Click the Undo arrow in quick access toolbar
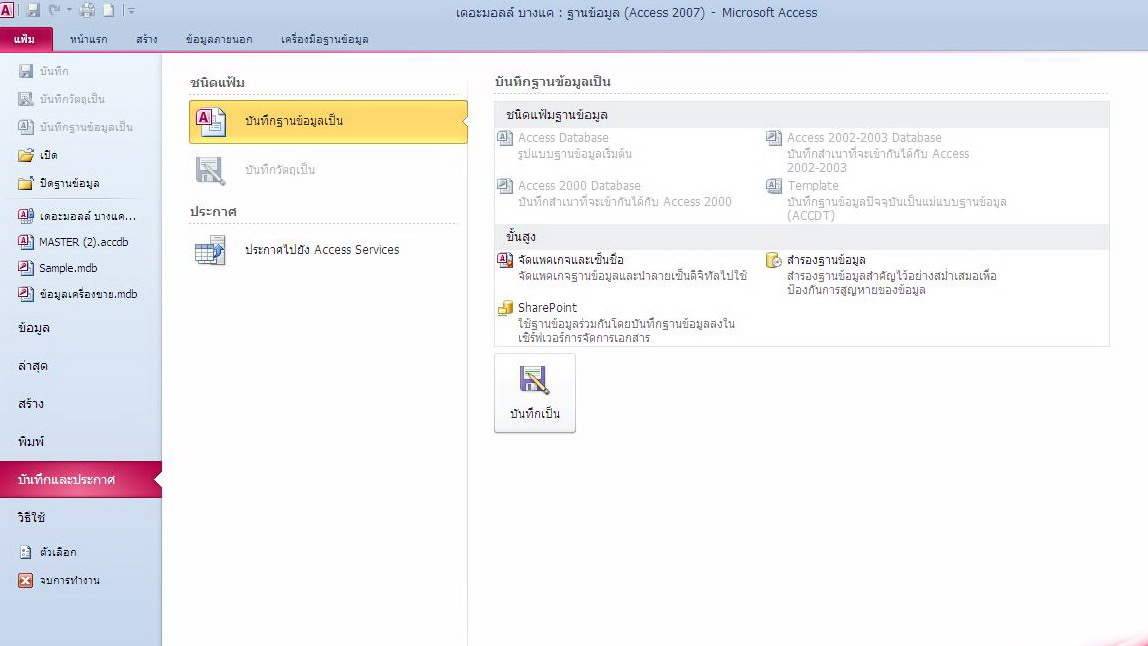Viewport: 1148px width, 646px height. coord(55,10)
